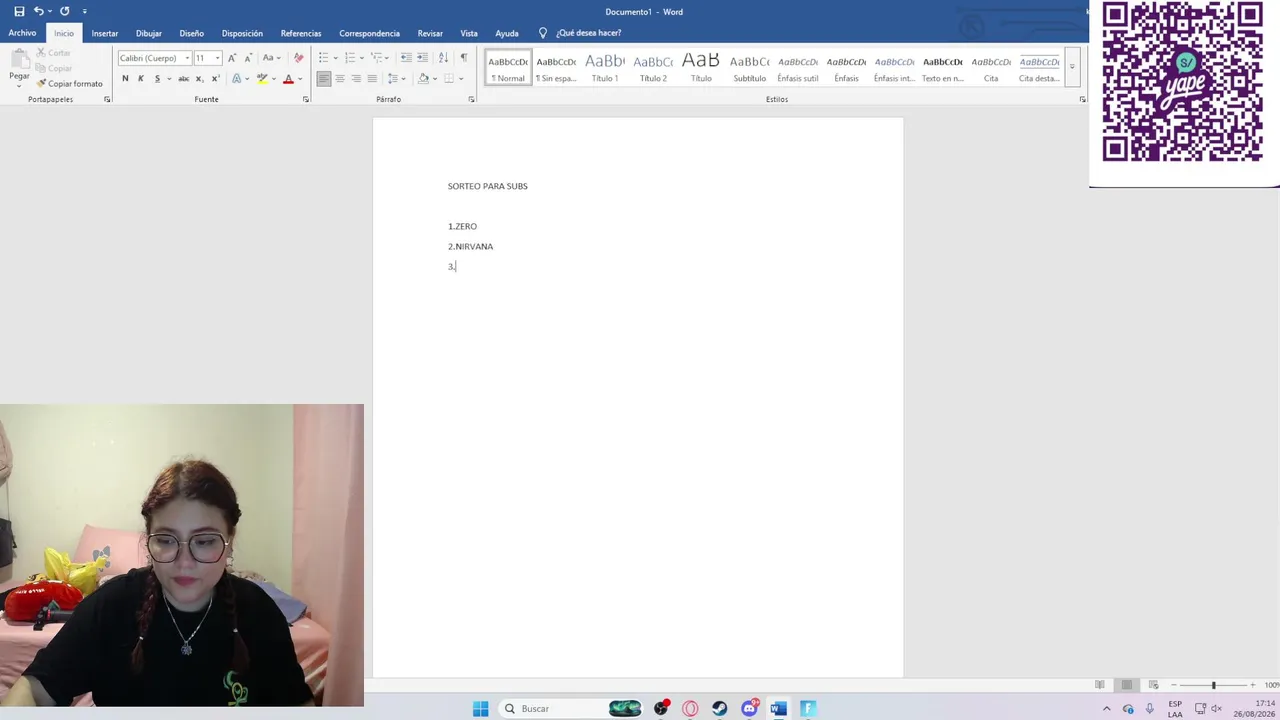Switch to the Revisar tab
Screen dimensions: 1280x720
click(x=430, y=33)
